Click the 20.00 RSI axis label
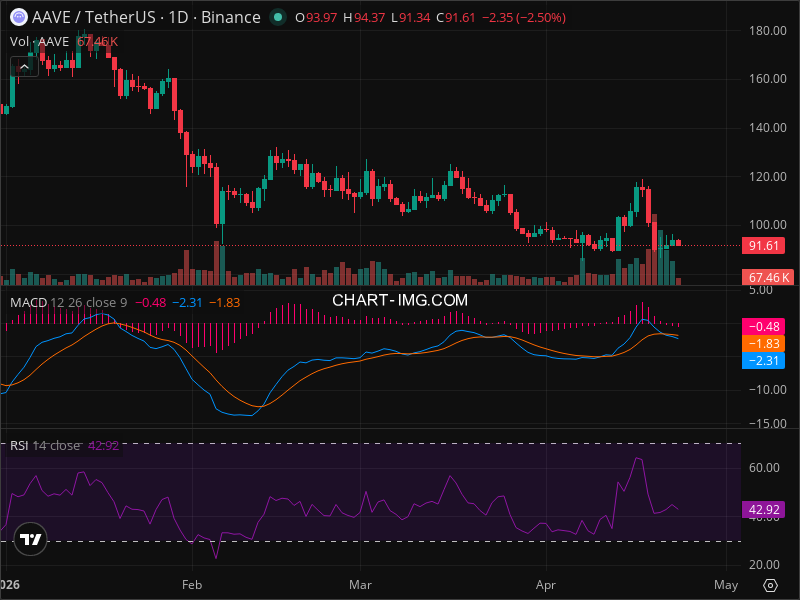 764,565
